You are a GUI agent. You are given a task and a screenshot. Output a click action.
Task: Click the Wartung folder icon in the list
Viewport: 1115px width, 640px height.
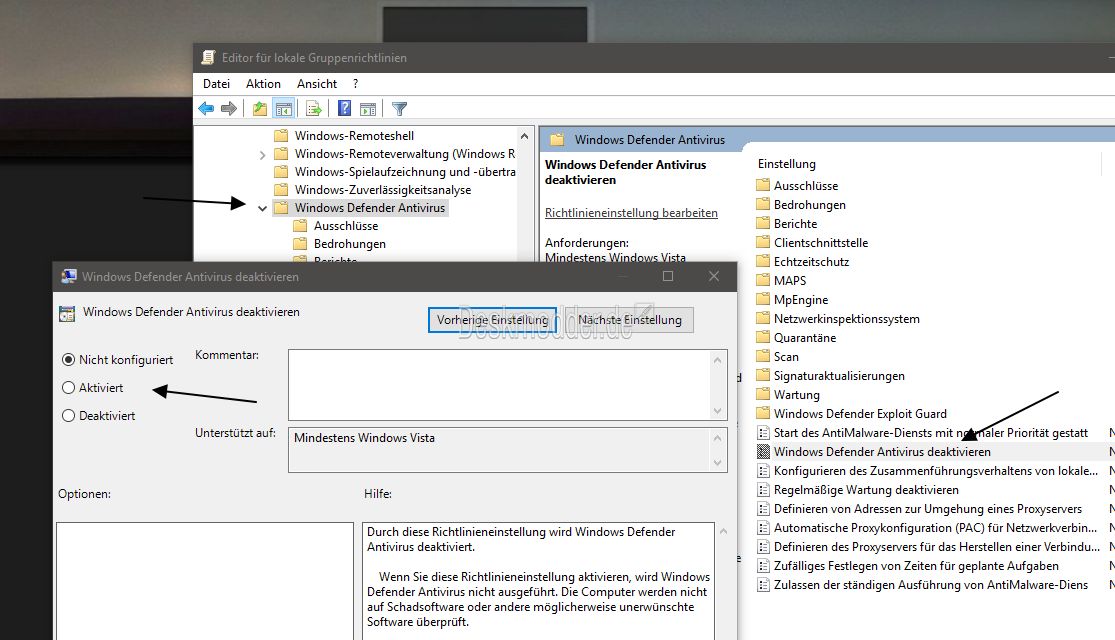click(x=763, y=394)
